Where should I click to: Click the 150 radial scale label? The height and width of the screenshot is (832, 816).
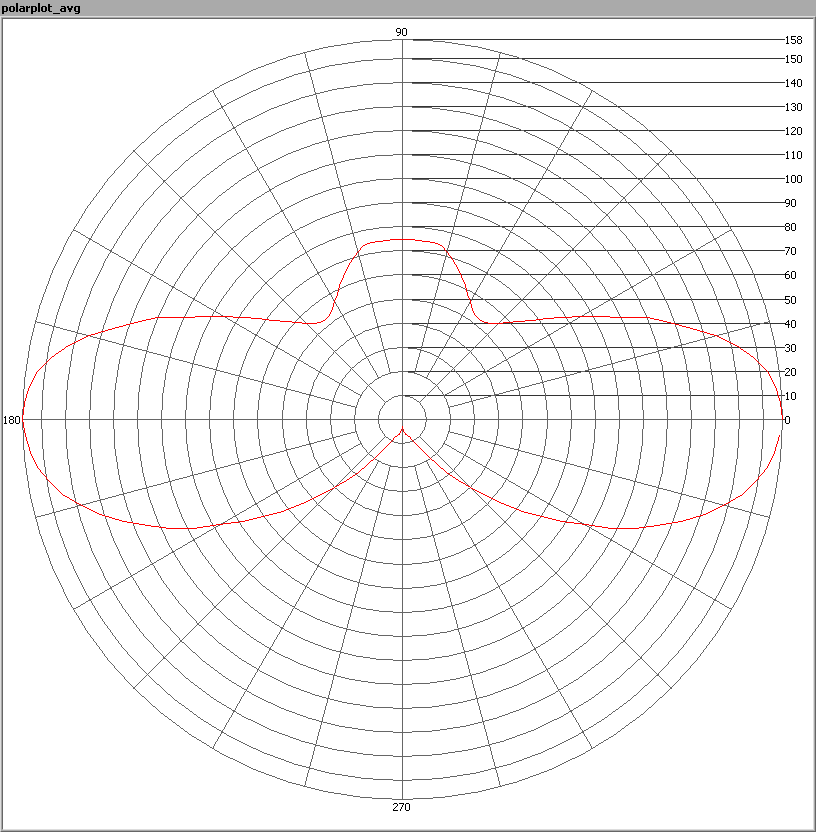click(793, 59)
